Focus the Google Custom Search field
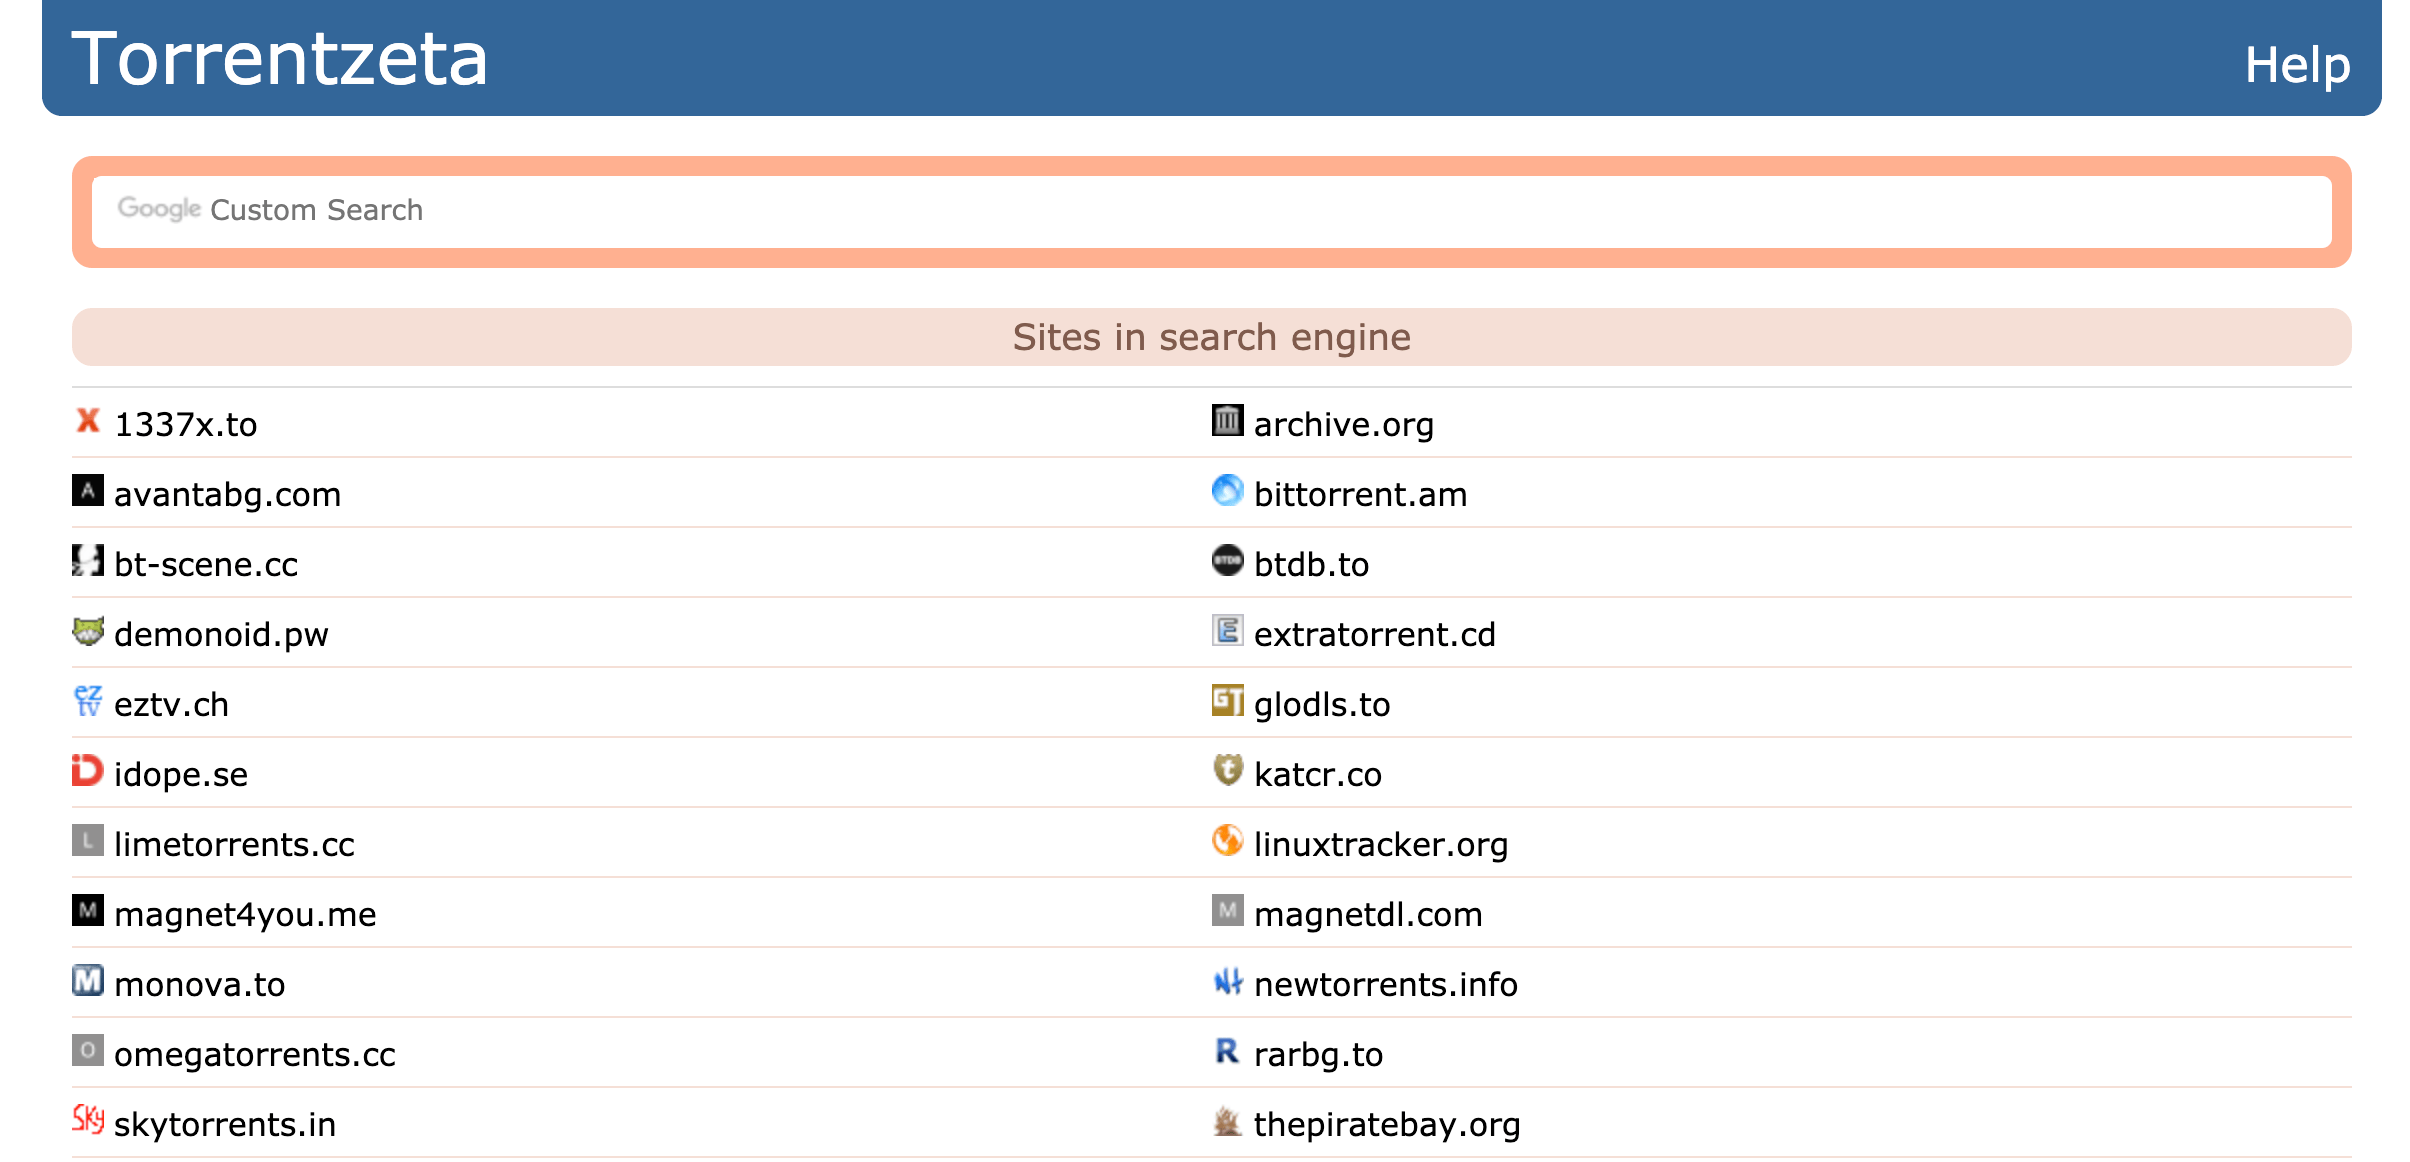This screenshot has width=2410, height=1162. point(1212,211)
